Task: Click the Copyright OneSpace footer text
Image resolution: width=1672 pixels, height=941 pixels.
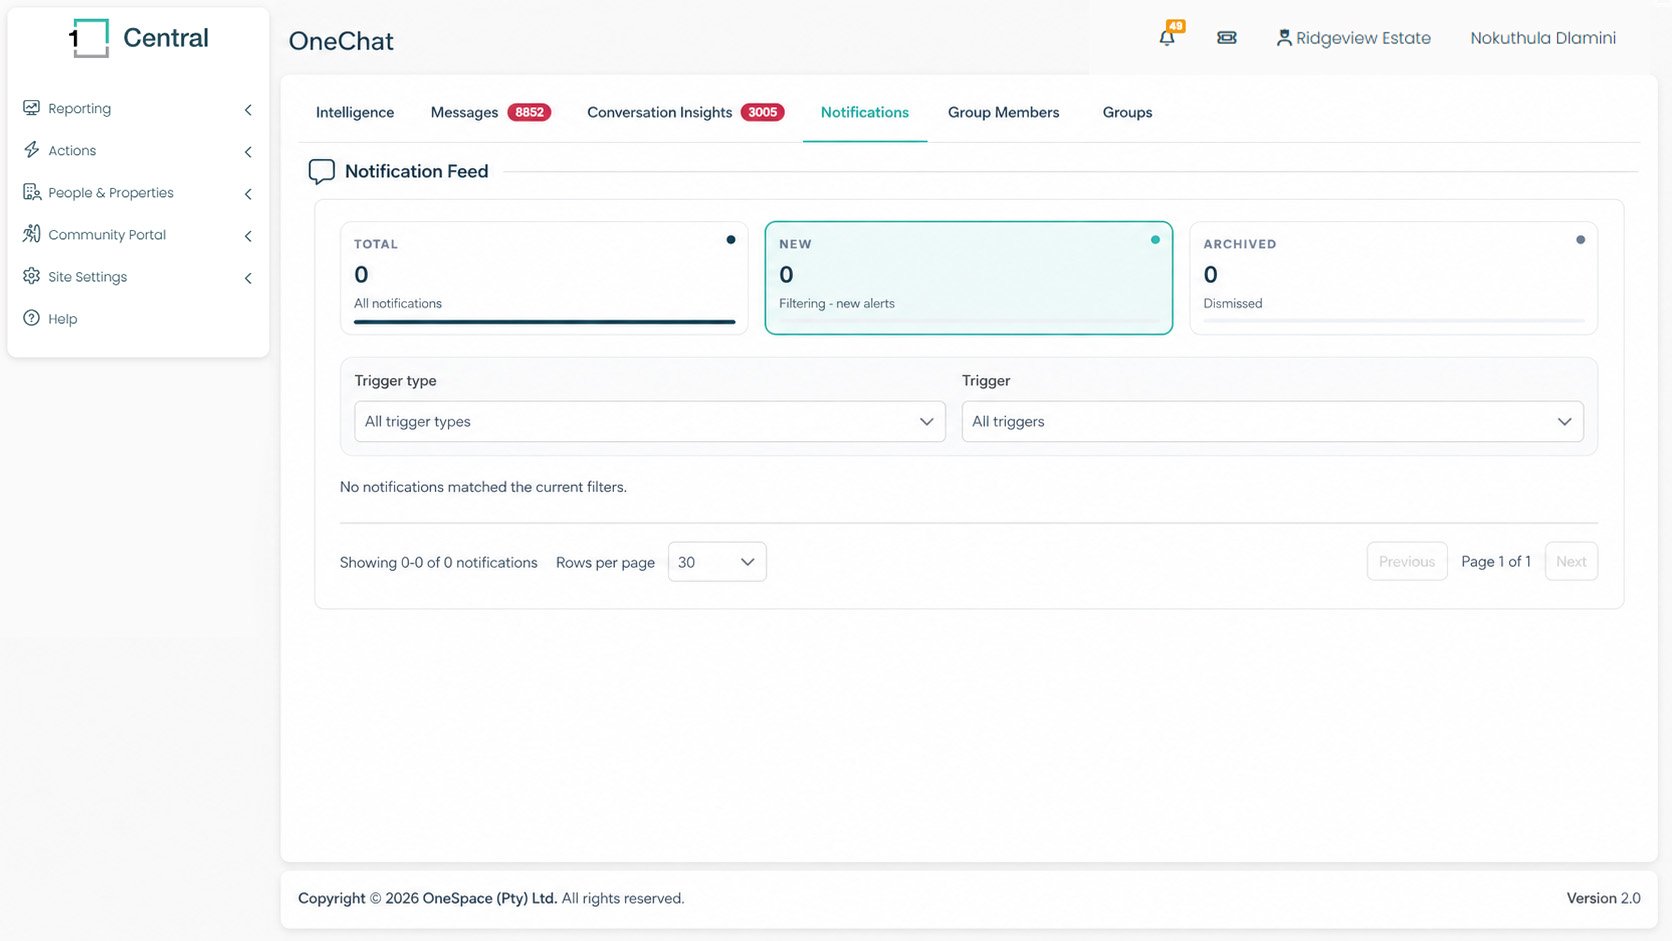Action: tap(491, 898)
